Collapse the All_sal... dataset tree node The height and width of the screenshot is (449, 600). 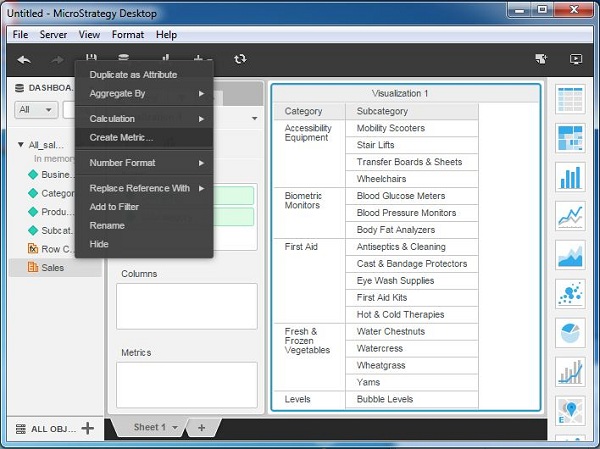(21, 145)
